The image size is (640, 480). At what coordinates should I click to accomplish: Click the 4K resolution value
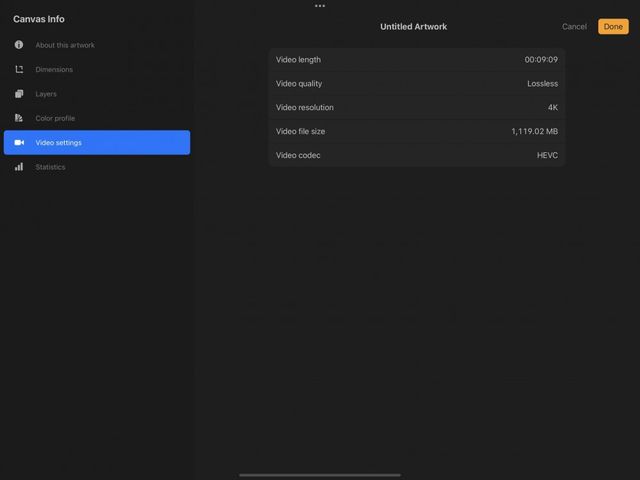553,107
